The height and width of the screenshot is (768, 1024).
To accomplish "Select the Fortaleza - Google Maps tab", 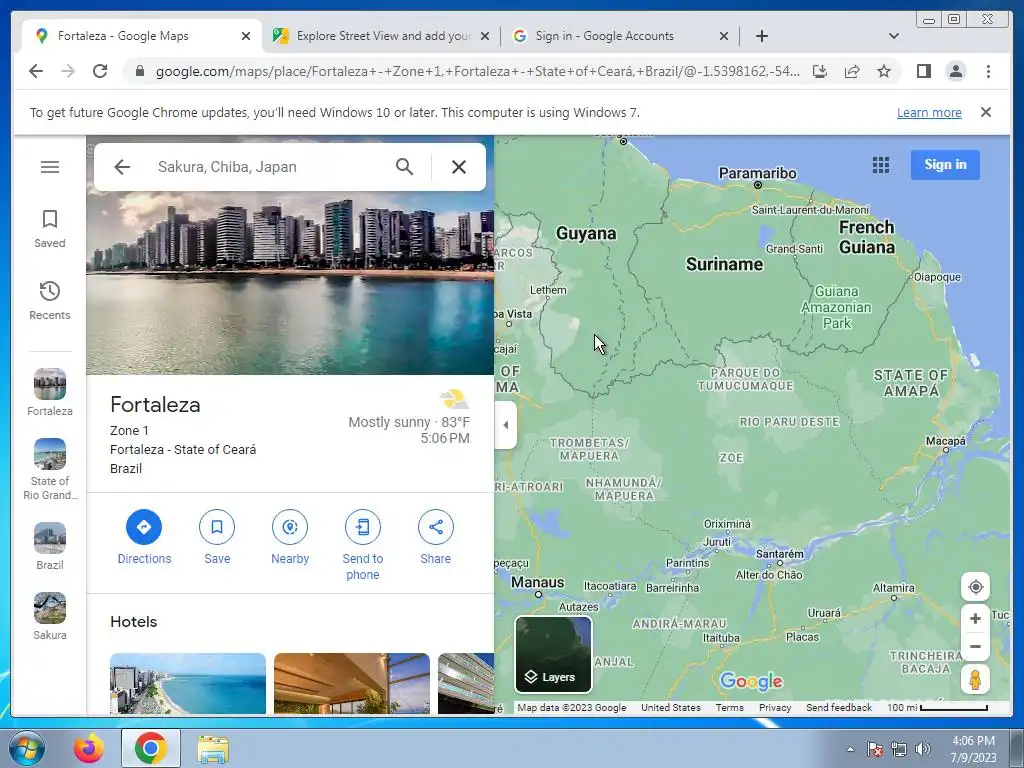I will 142,36.
